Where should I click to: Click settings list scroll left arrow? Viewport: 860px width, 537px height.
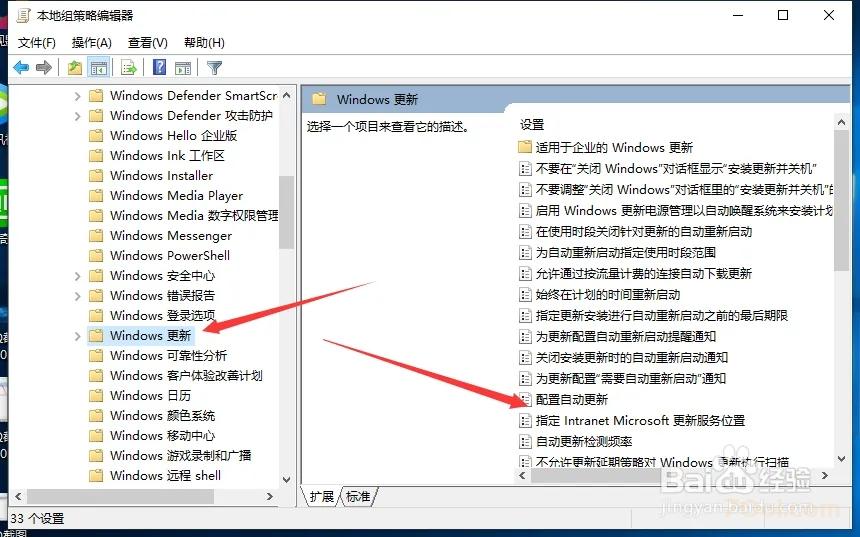click(x=523, y=476)
